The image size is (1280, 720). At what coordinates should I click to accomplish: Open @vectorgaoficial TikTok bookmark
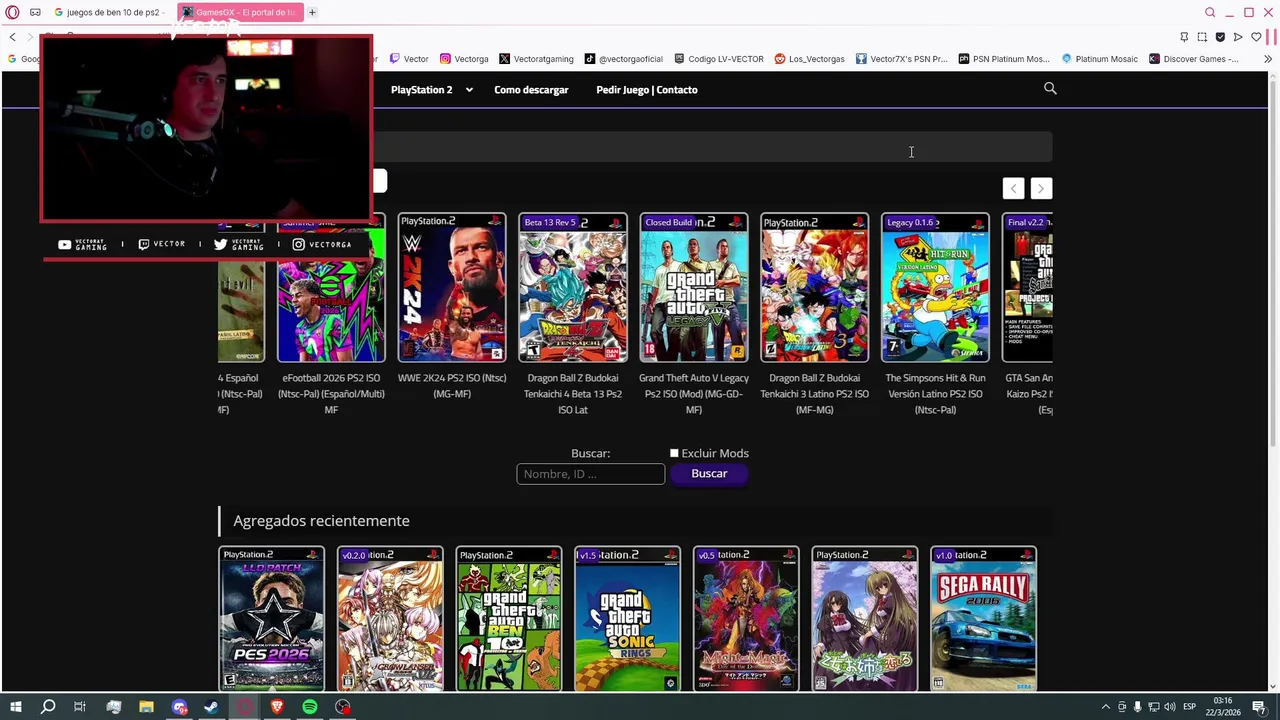coord(624,59)
